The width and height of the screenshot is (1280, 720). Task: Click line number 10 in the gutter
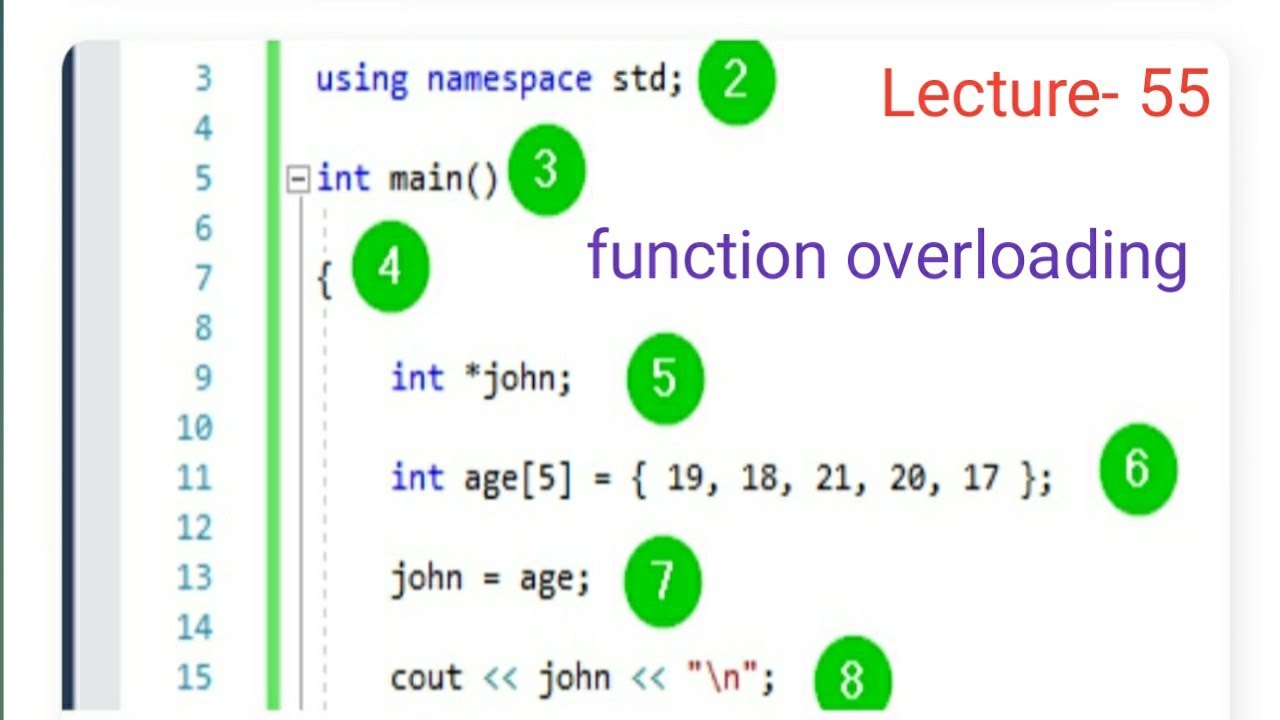195,428
